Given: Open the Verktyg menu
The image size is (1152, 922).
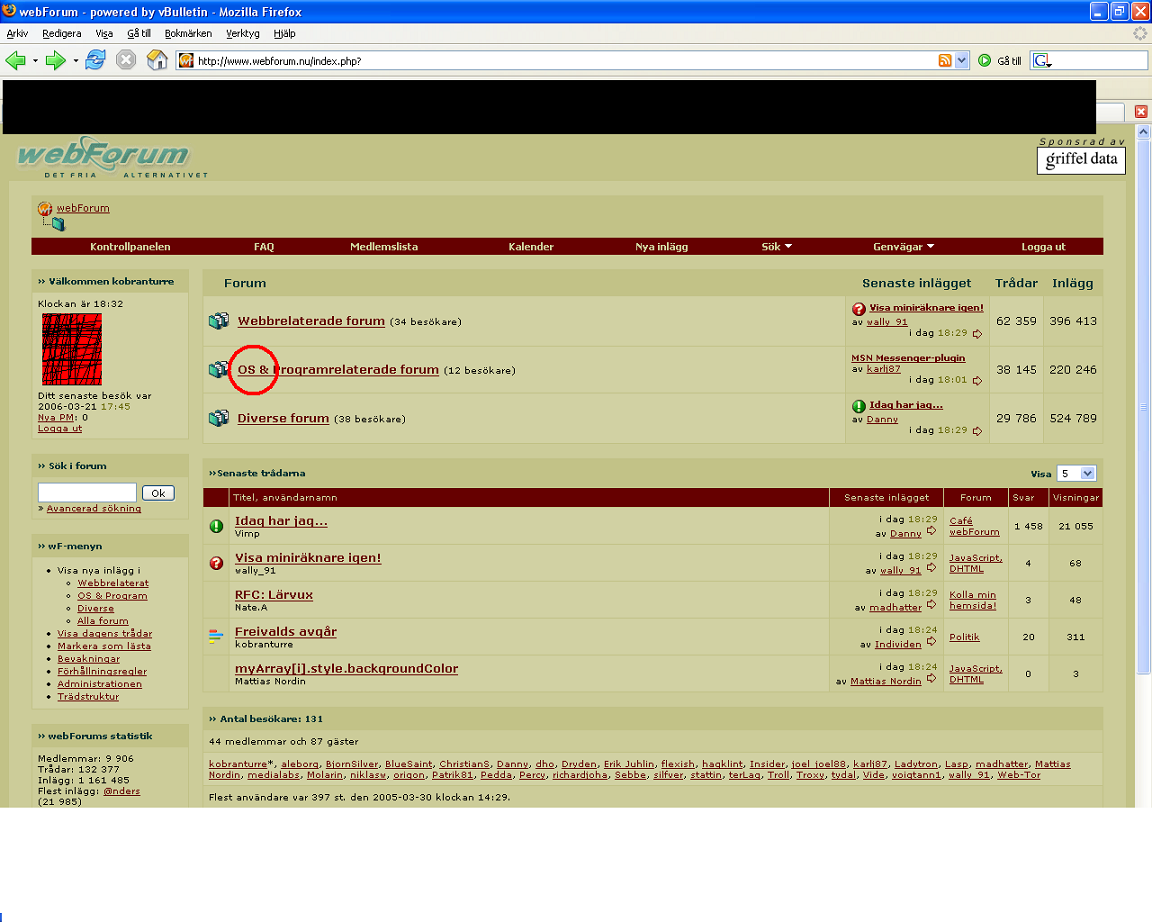Looking at the screenshot, I should [242, 34].
